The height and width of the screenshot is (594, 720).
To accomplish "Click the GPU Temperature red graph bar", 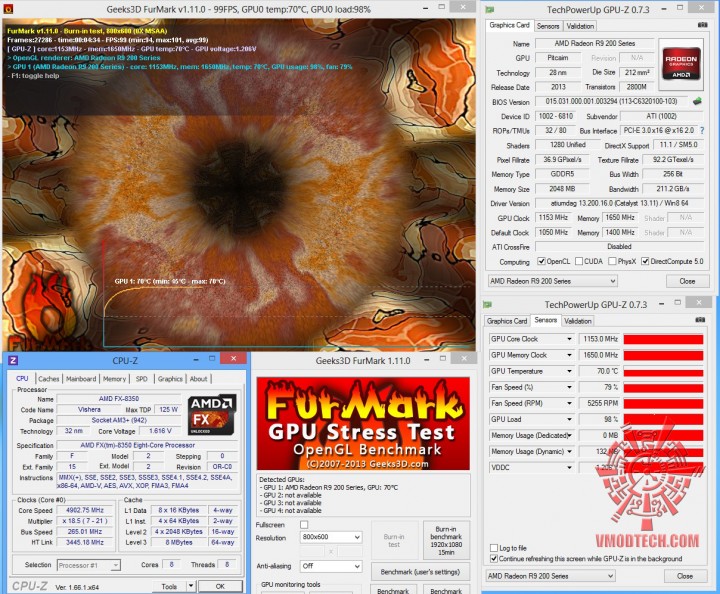I will tap(663, 371).
